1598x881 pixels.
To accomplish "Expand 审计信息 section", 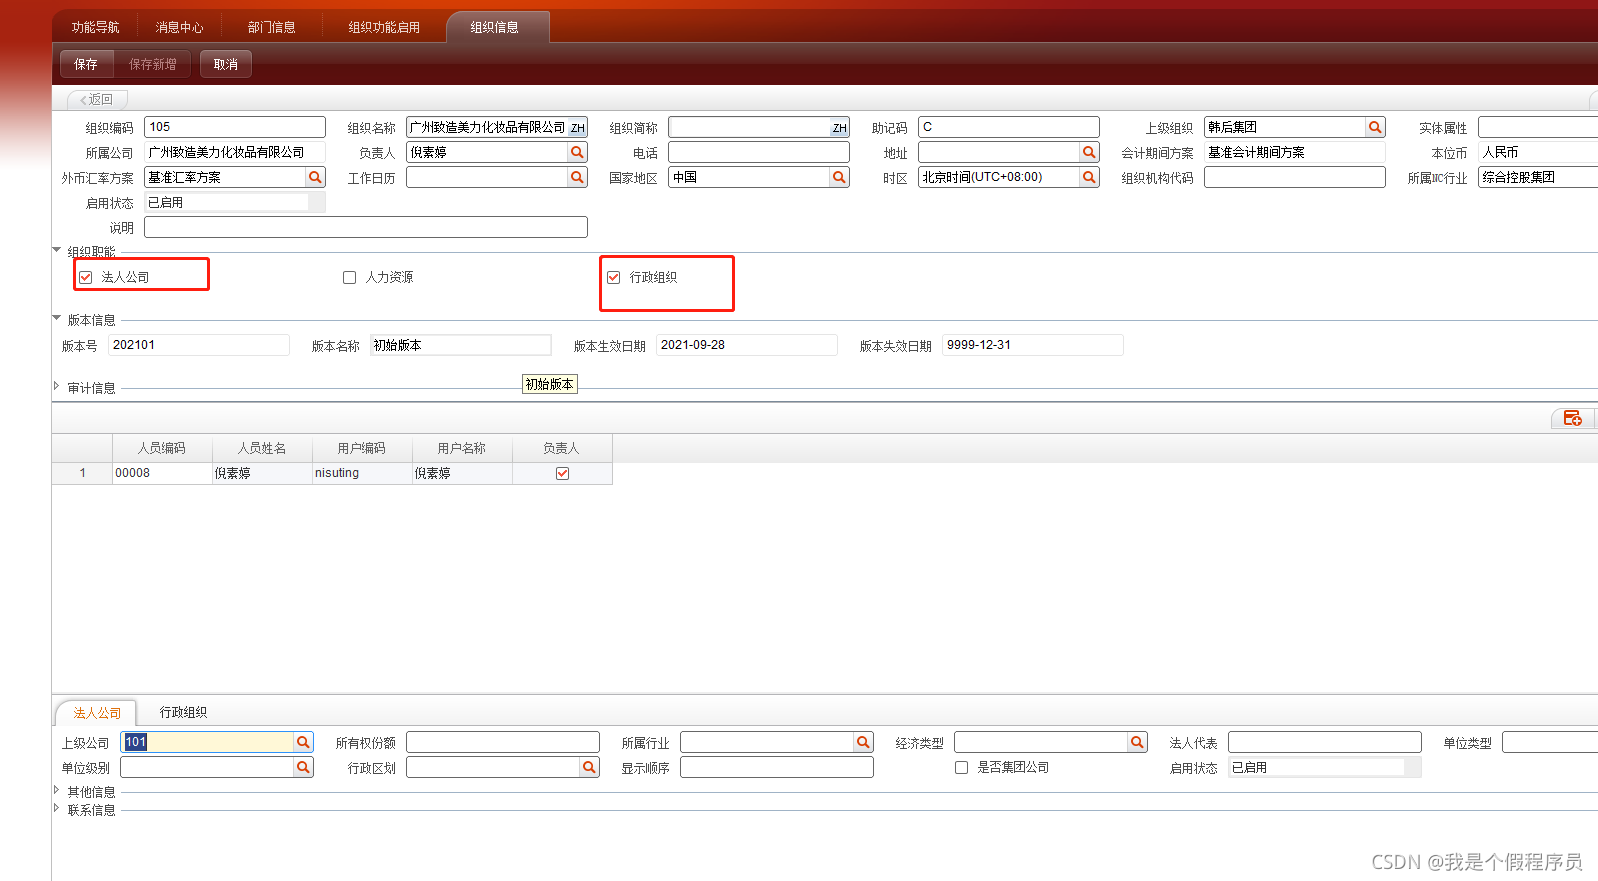I will (57, 386).
